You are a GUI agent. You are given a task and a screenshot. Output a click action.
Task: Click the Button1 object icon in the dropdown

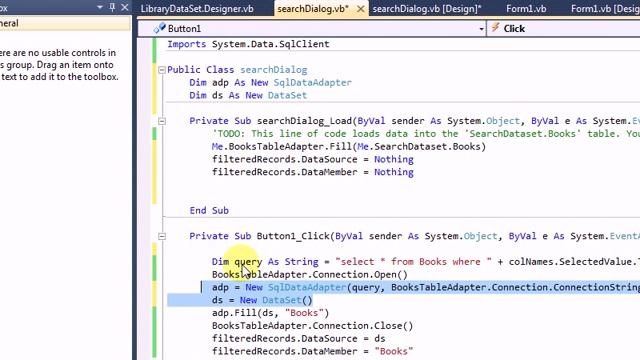(159, 28)
